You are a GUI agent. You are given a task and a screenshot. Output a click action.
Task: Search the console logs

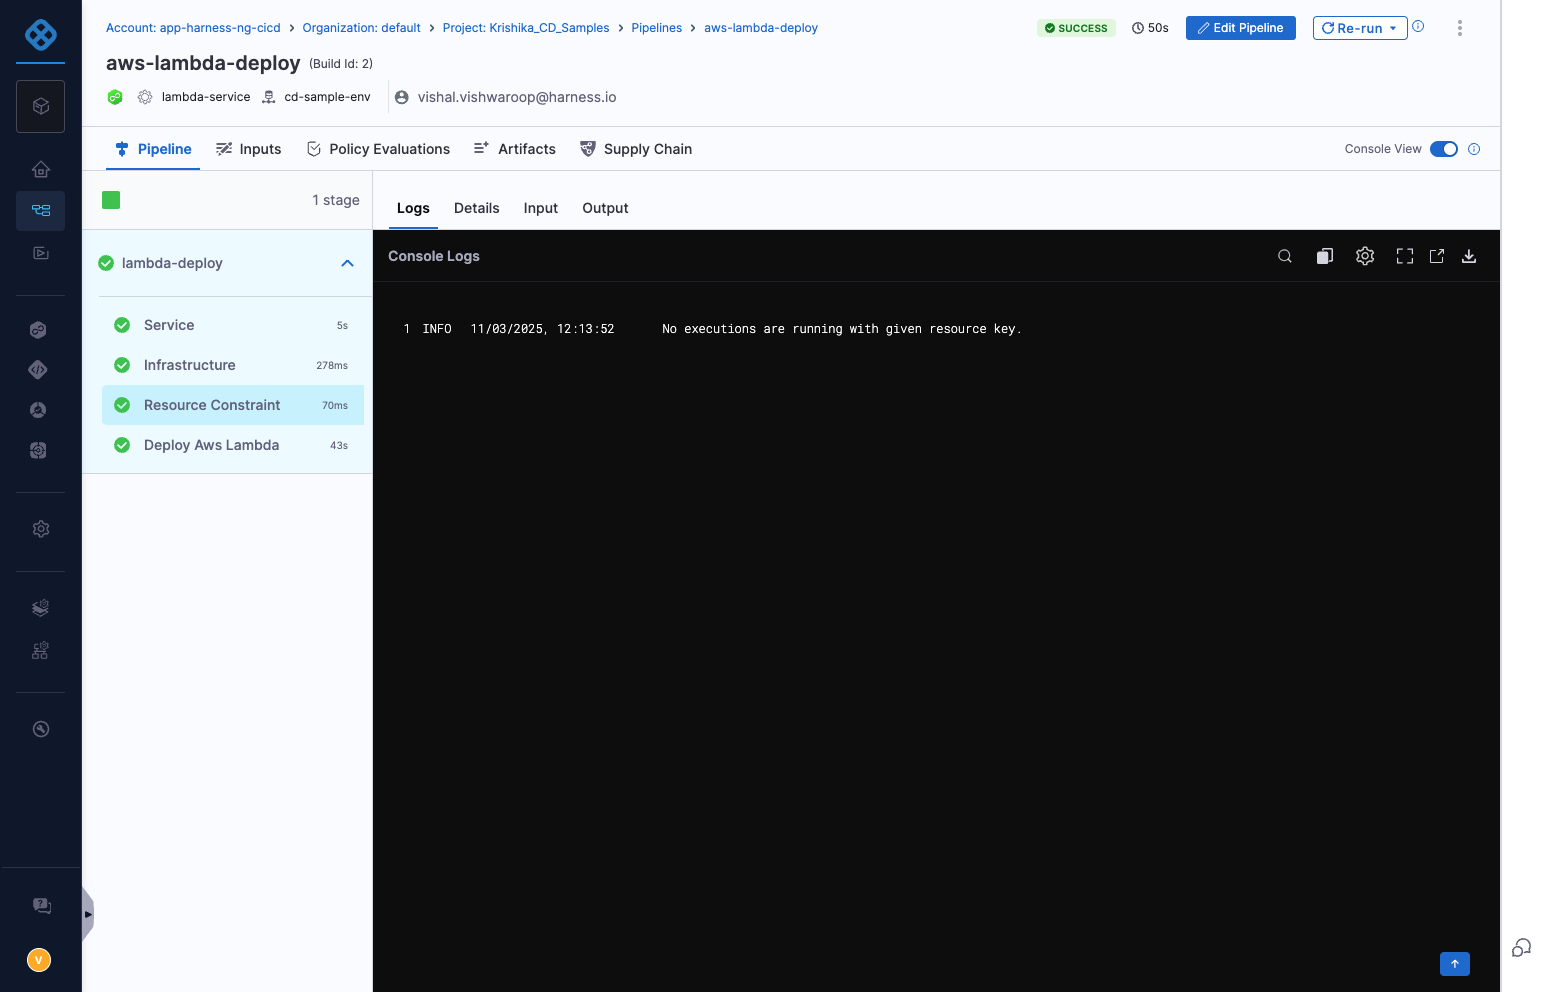point(1285,256)
